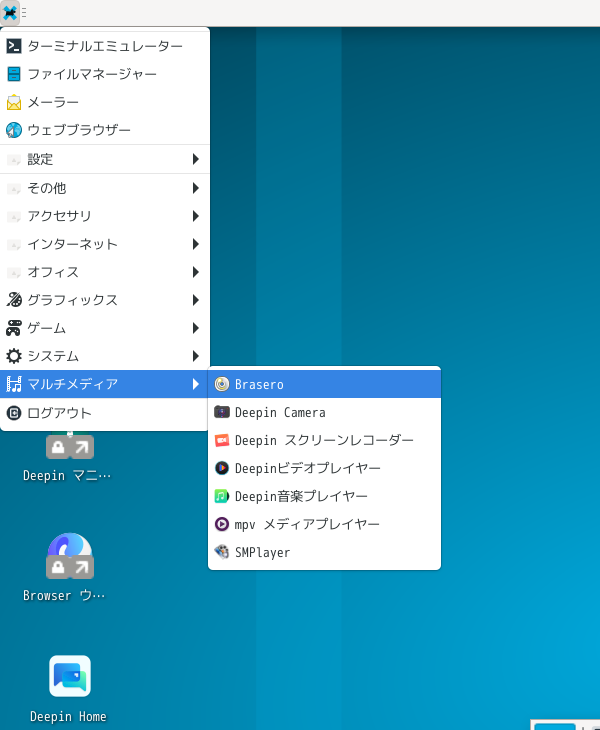
Task: Open the オフィス menu category
Action: point(105,272)
